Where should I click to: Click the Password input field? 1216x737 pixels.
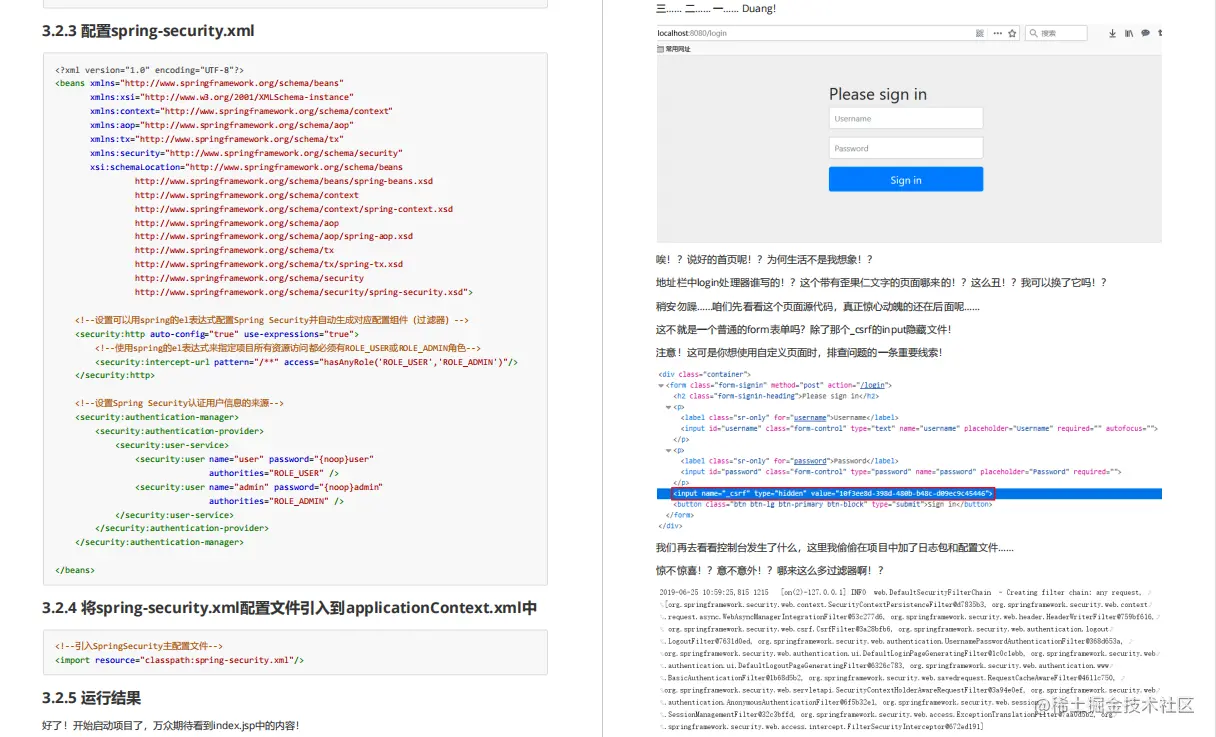(x=906, y=148)
